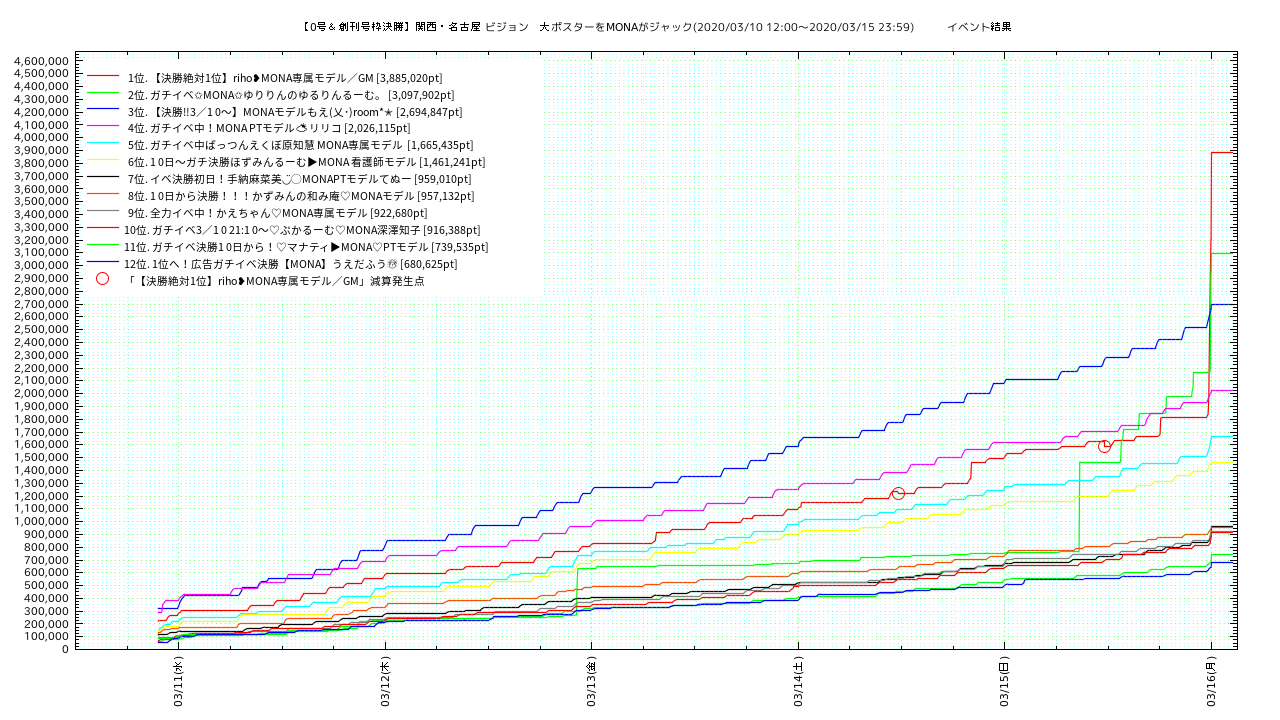Image resolution: width=1280 pixels, height=720 pixels.
Task: Click the 03/16 date label on x-axis
Action: point(1211,682)
